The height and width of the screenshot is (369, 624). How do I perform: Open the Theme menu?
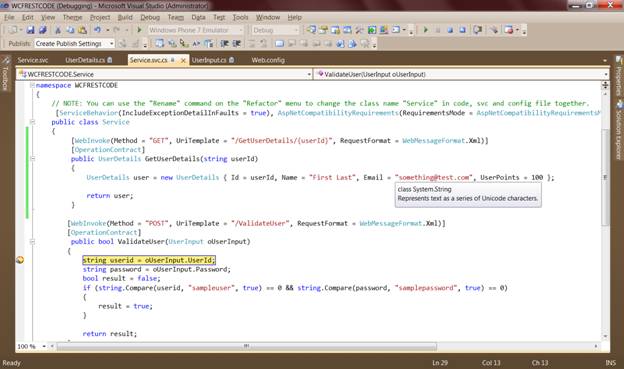[x=72, y=18]
